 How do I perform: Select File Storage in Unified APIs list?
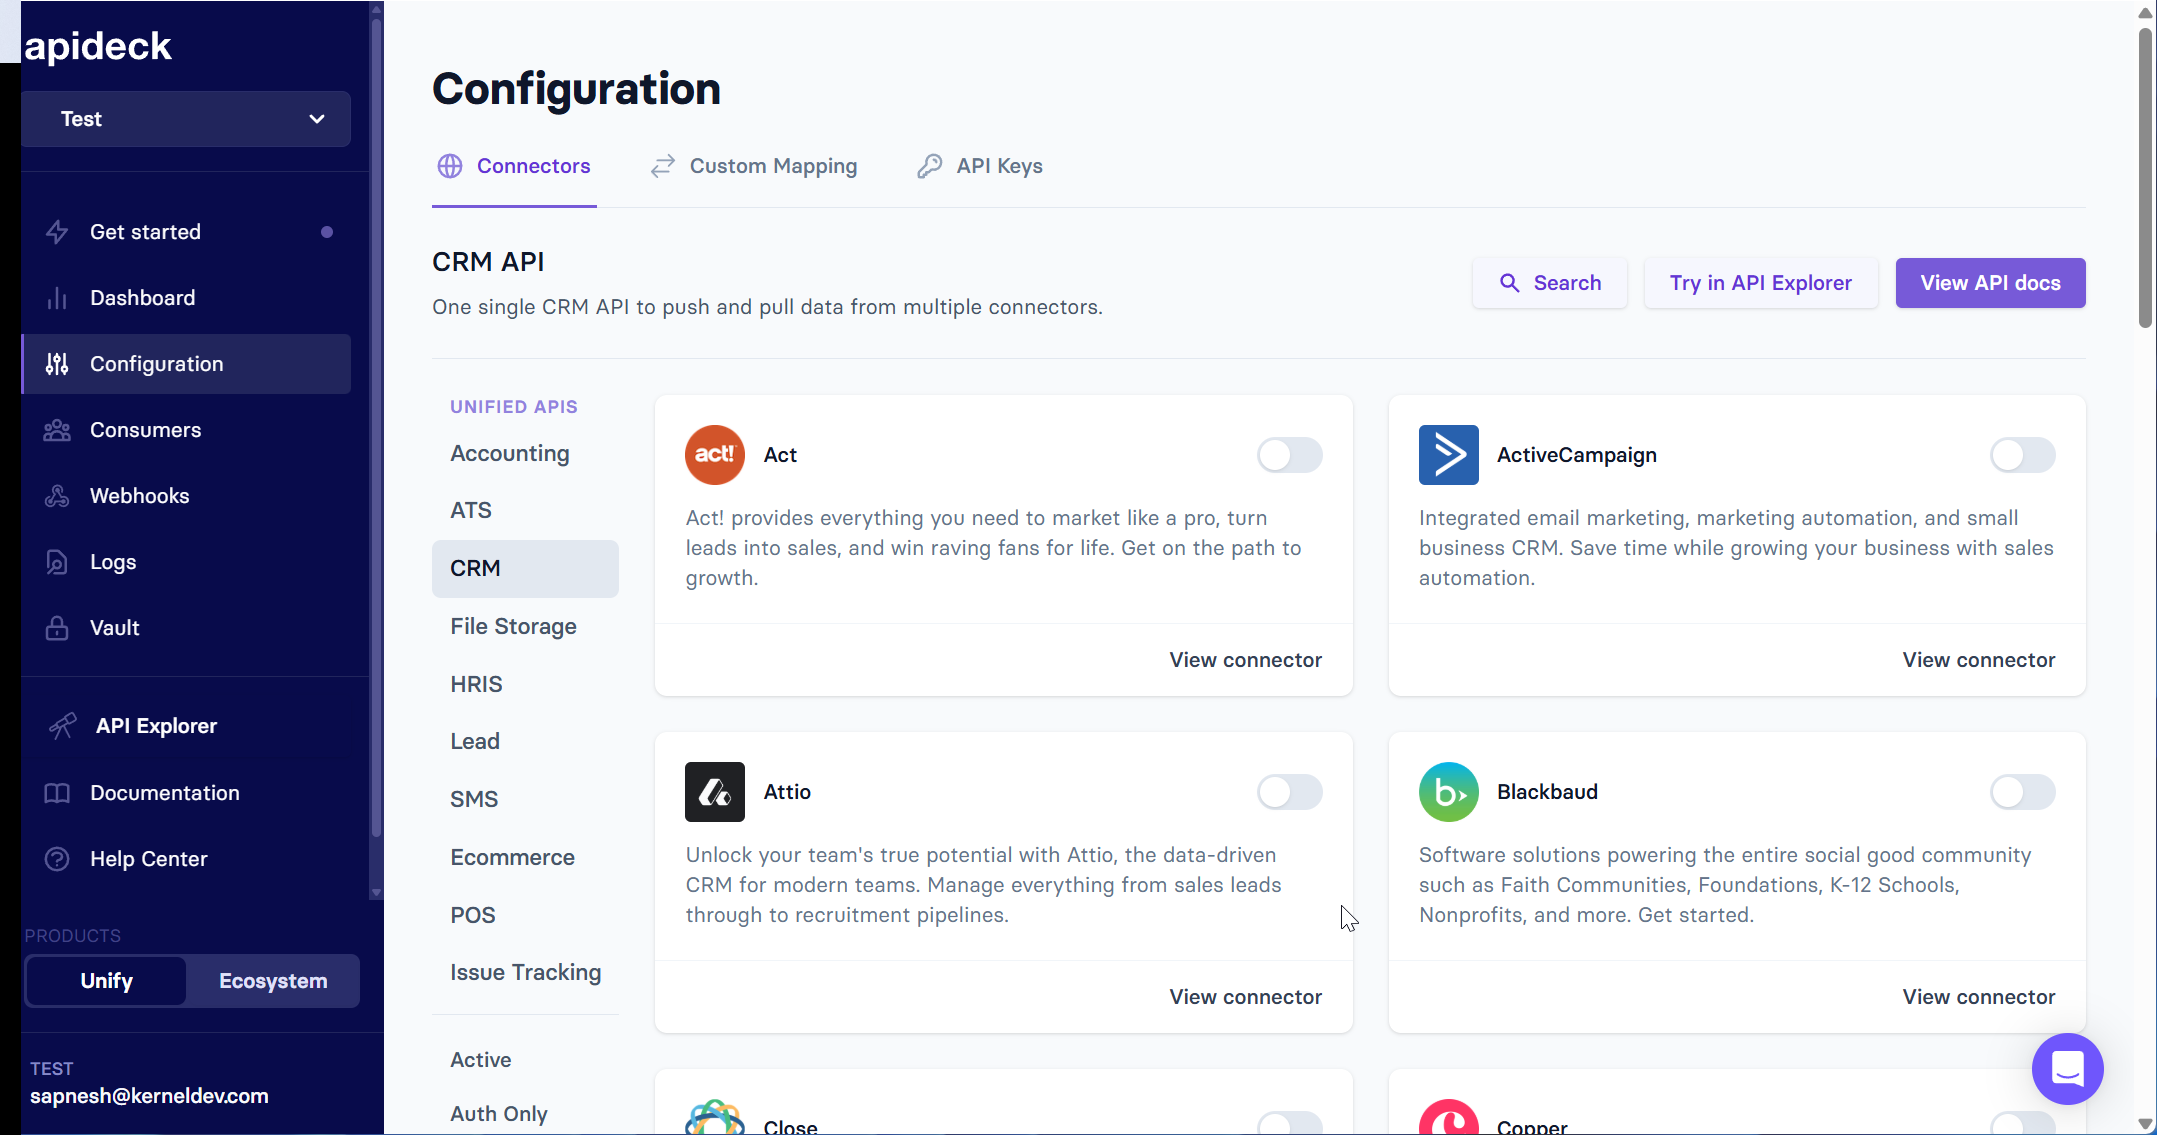(513, 627)
